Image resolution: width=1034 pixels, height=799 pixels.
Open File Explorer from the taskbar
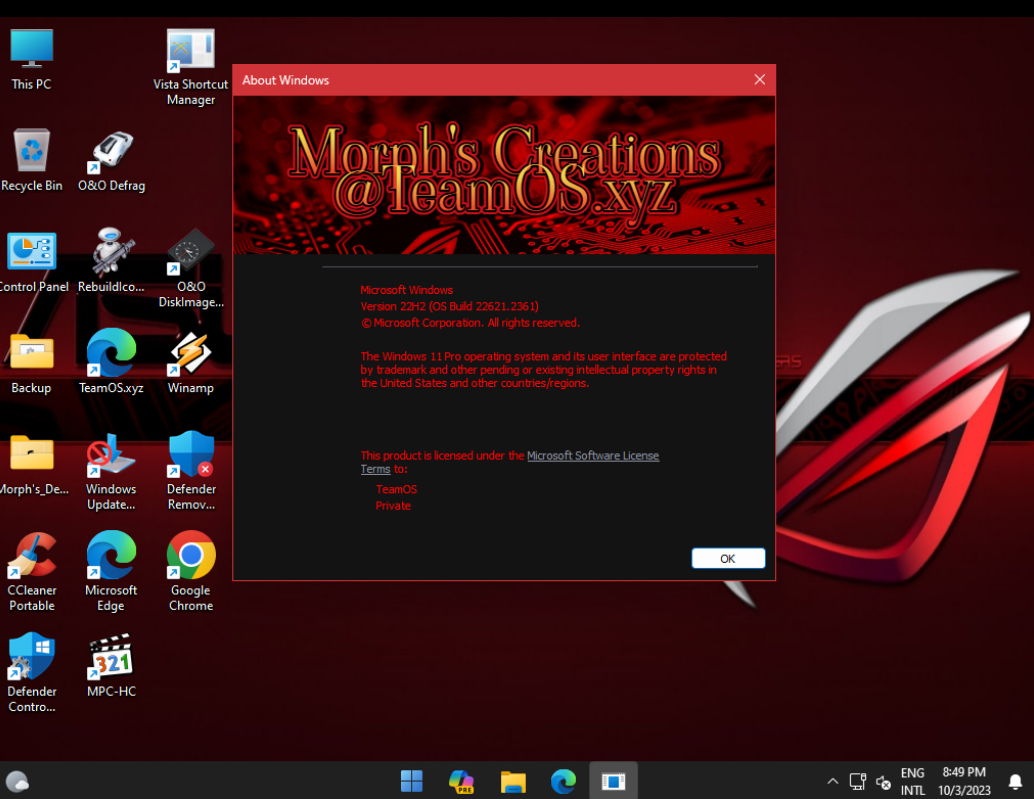point(512,781)
